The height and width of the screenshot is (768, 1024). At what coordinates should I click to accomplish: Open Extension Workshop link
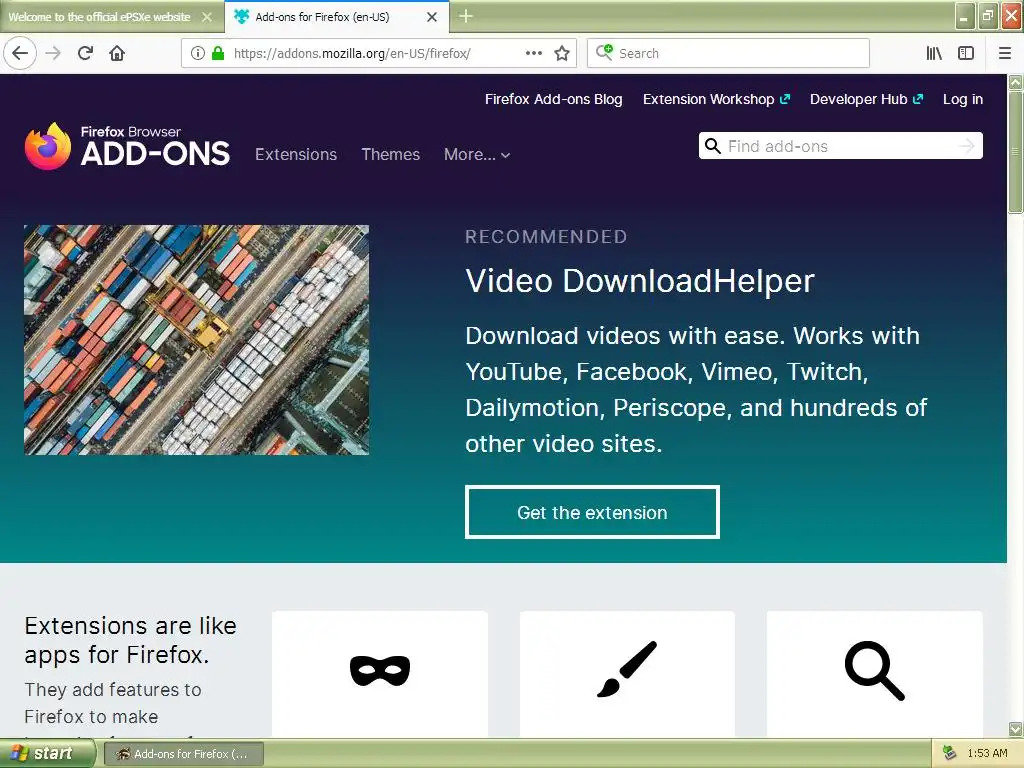click(716, 99)
